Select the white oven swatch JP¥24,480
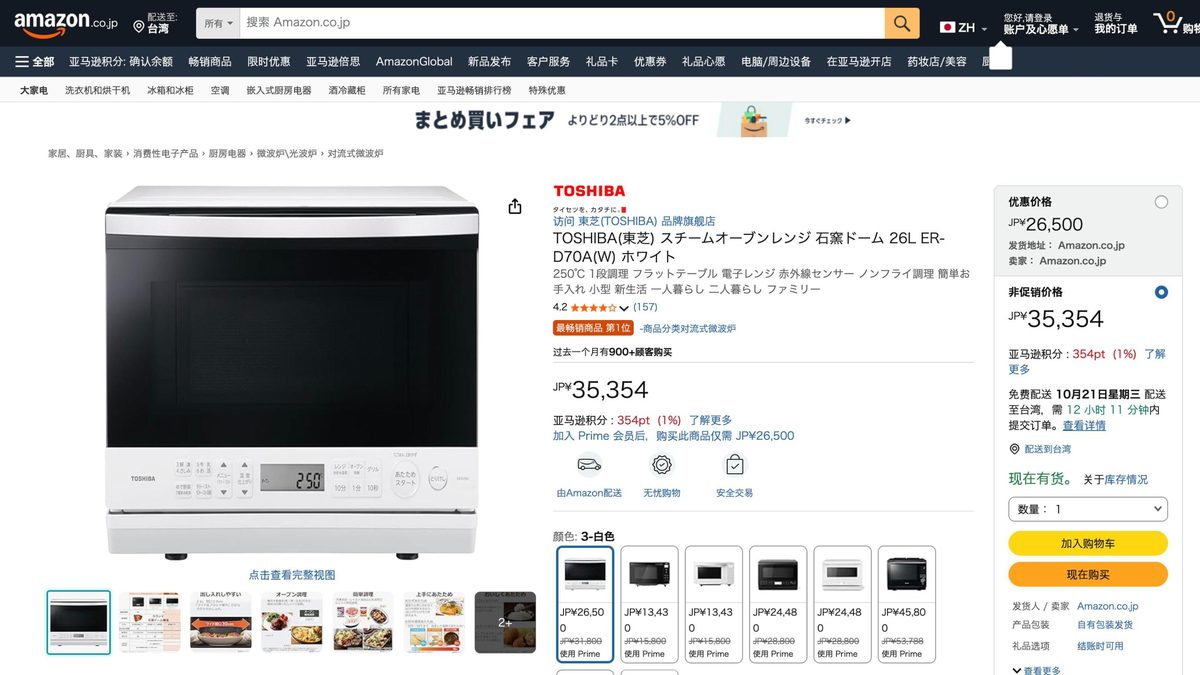Viewport: 1200px width, 675px height. point(842,604)
